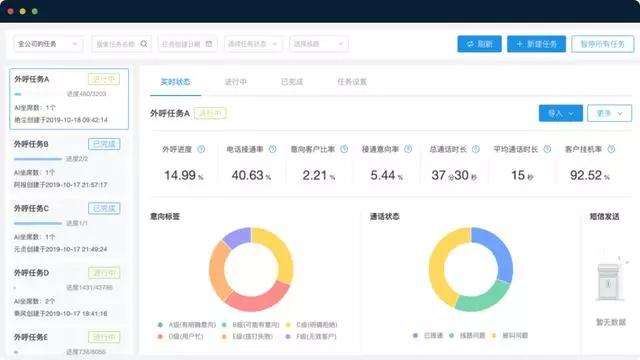Click the red segment of the 意向标签 donut chart
The image size is (640, 360).
click(257, 298)
